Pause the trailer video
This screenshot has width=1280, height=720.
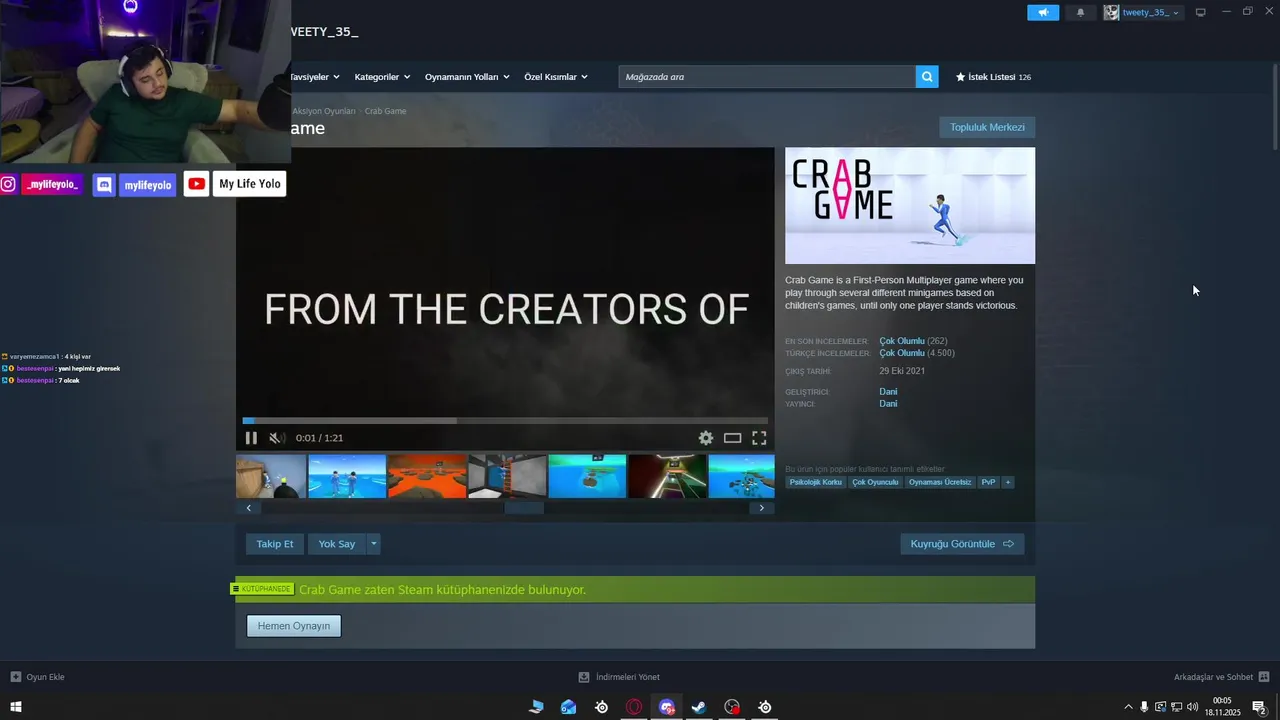(x=251, y=438)
